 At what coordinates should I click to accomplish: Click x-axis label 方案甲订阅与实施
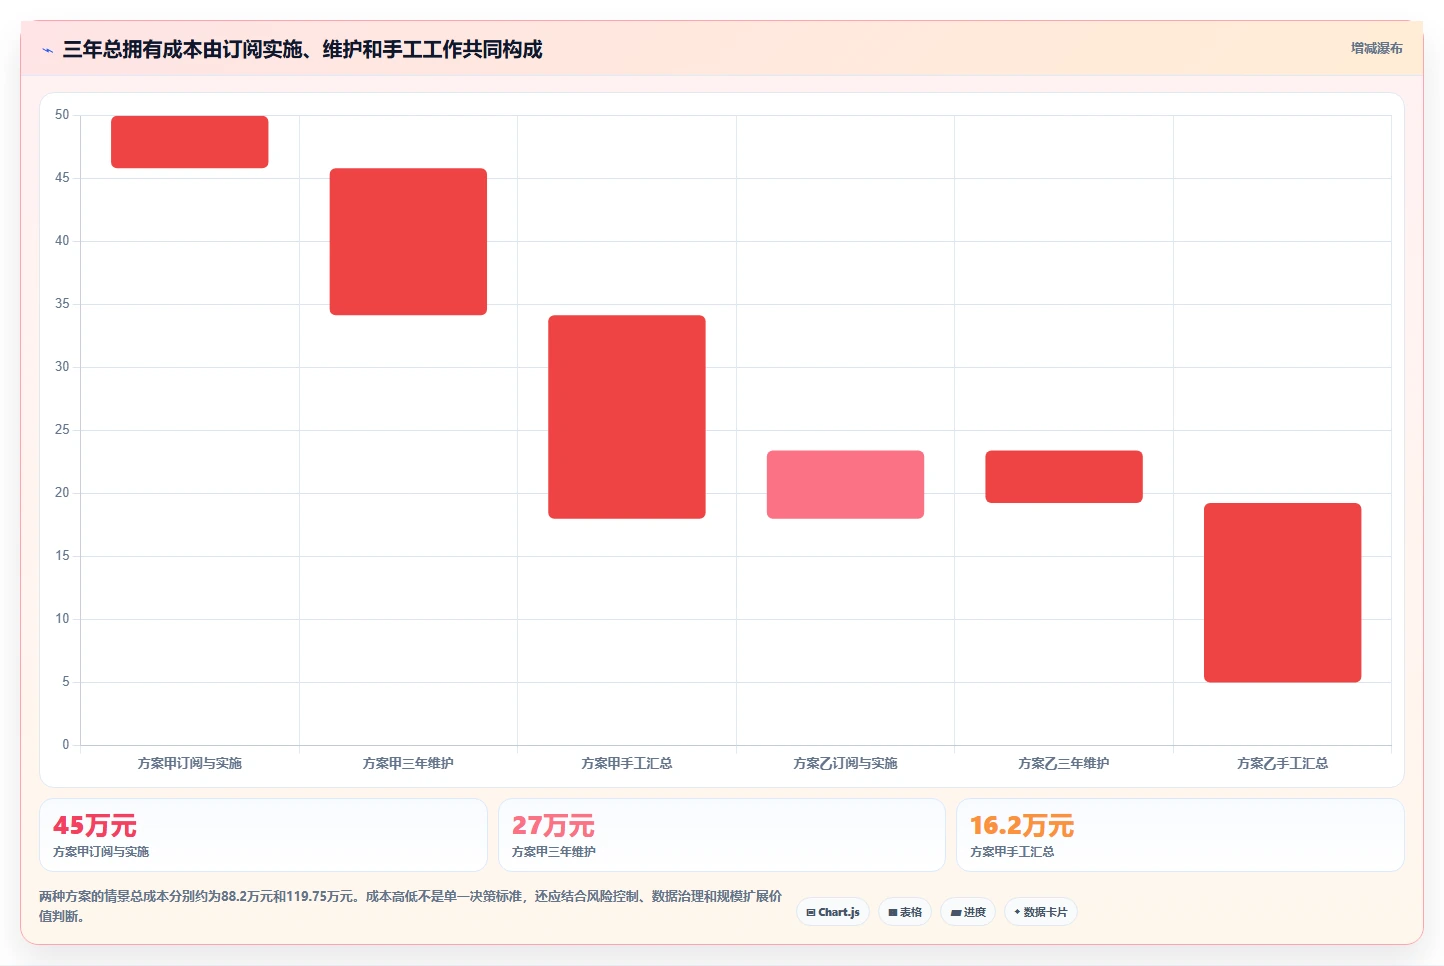click(x=190, y=763)
